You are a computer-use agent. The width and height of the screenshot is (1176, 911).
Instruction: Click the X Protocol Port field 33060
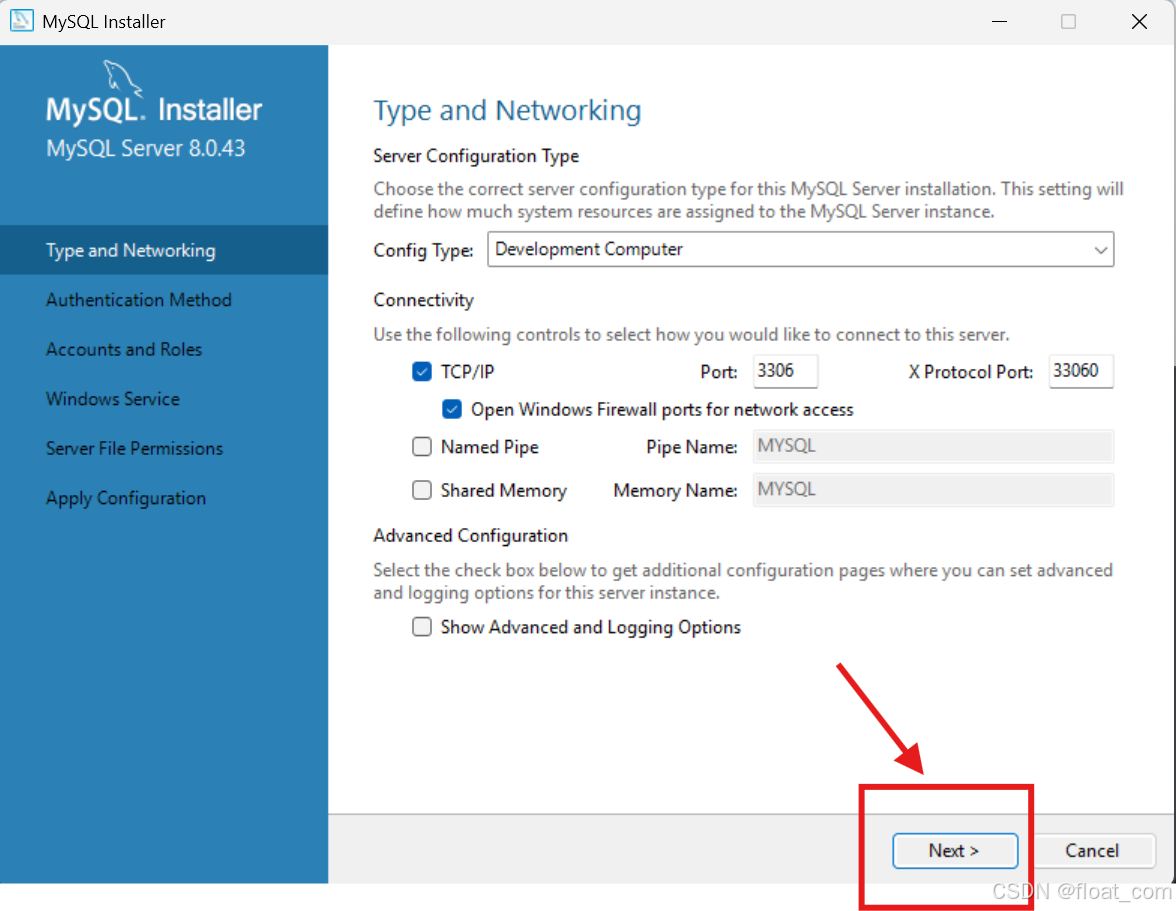[x=1081, y=370]
